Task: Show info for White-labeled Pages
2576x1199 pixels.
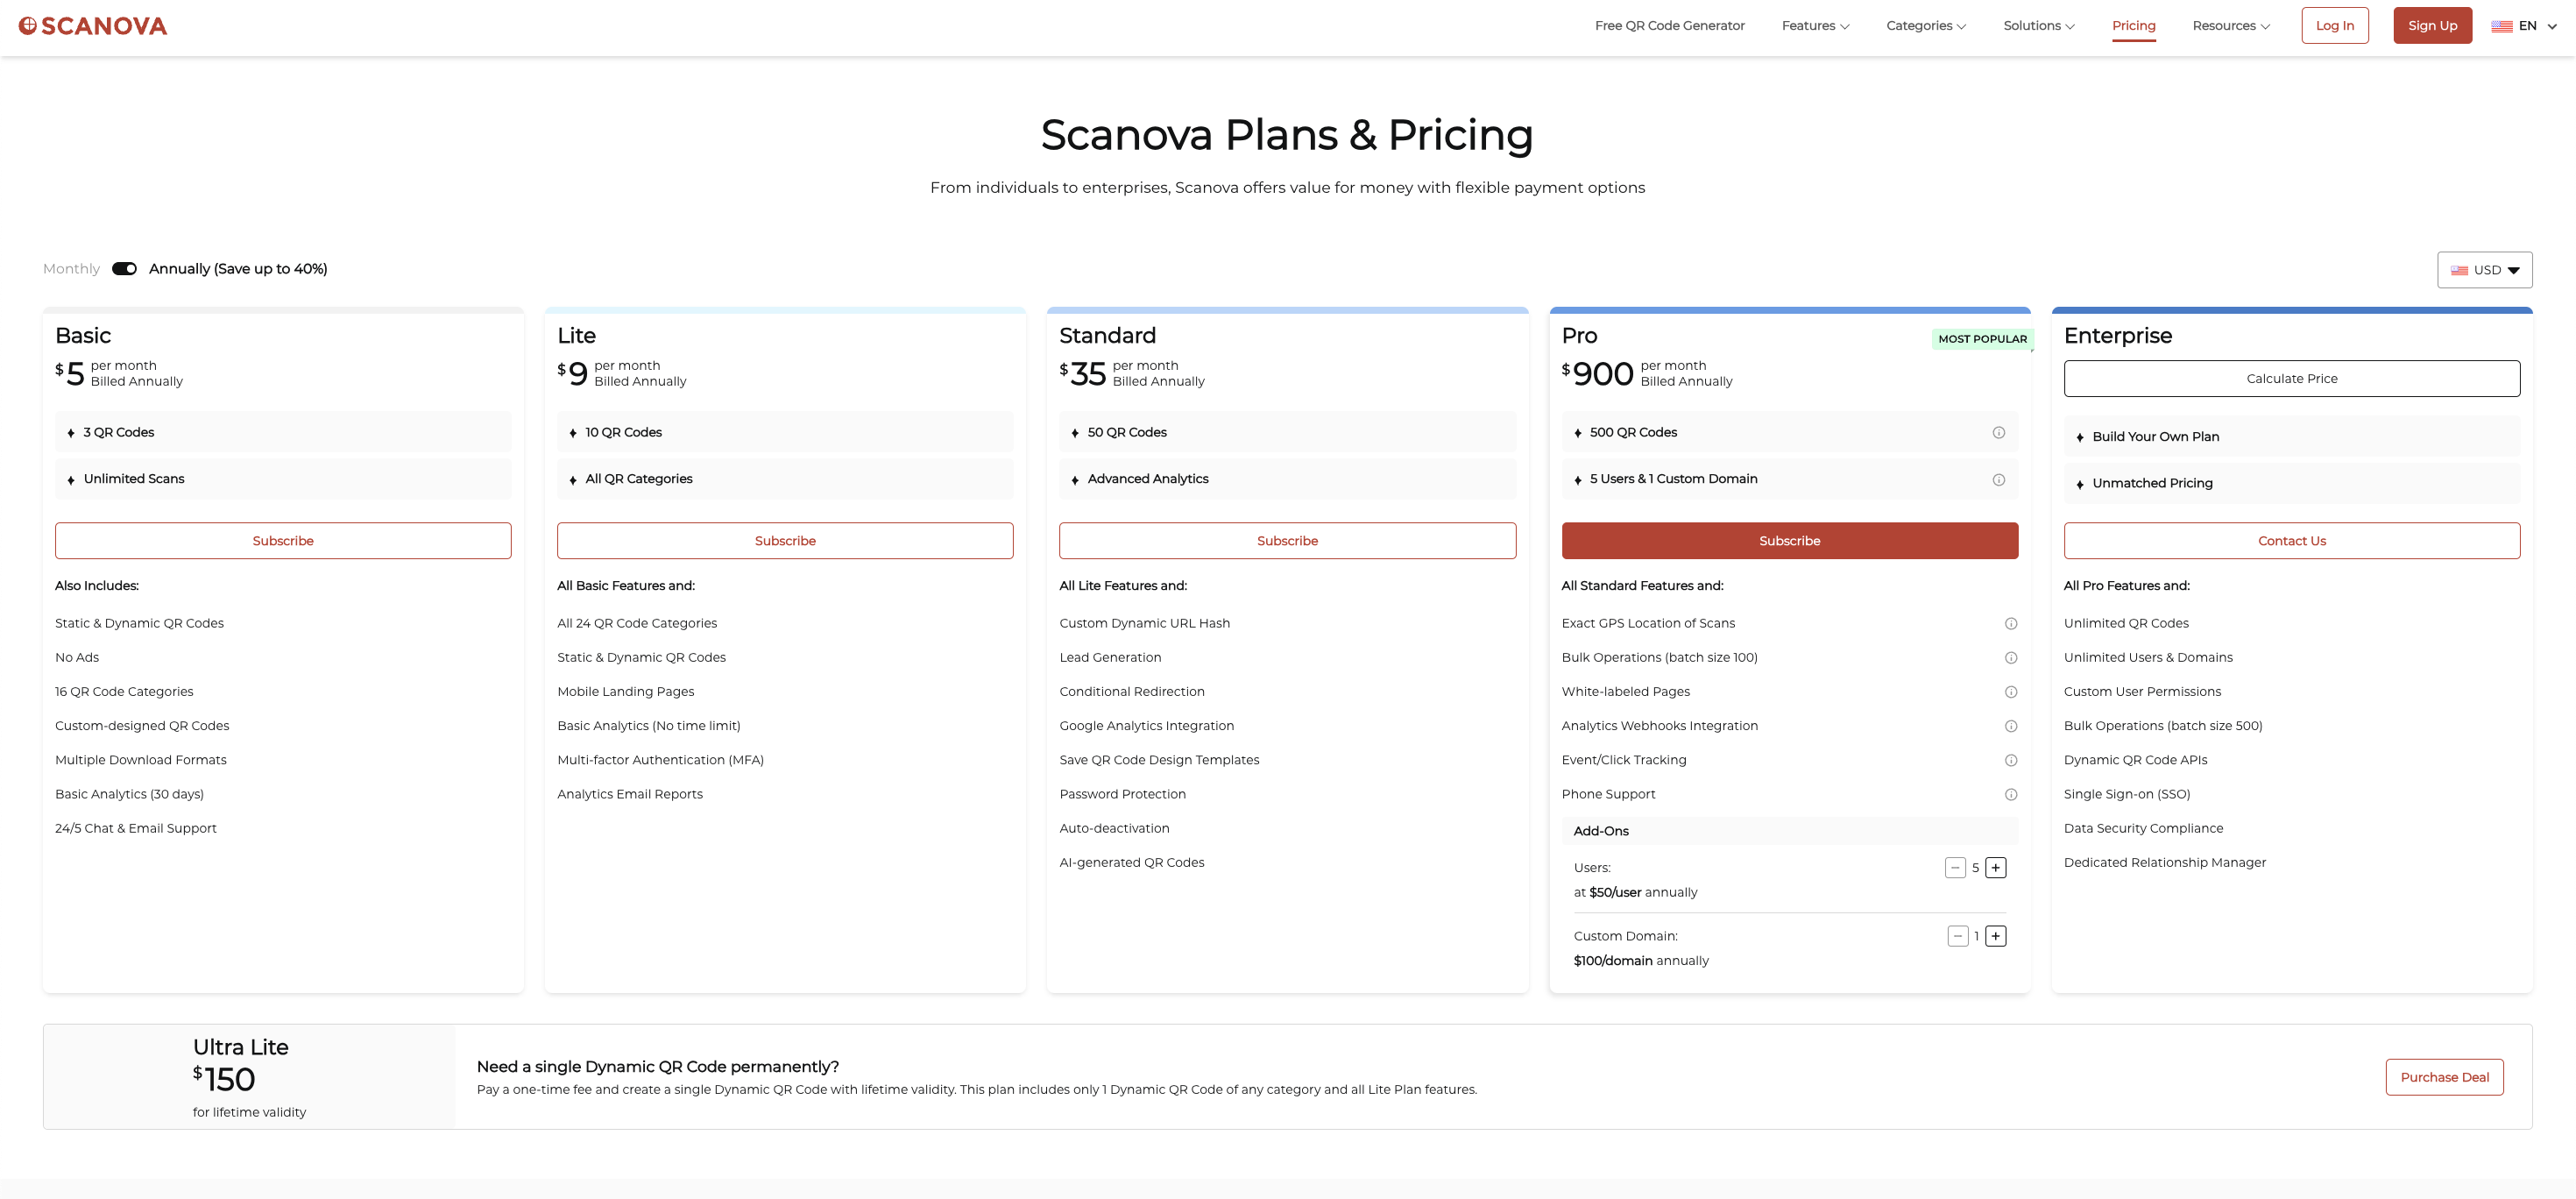Action: (2010, 692)
